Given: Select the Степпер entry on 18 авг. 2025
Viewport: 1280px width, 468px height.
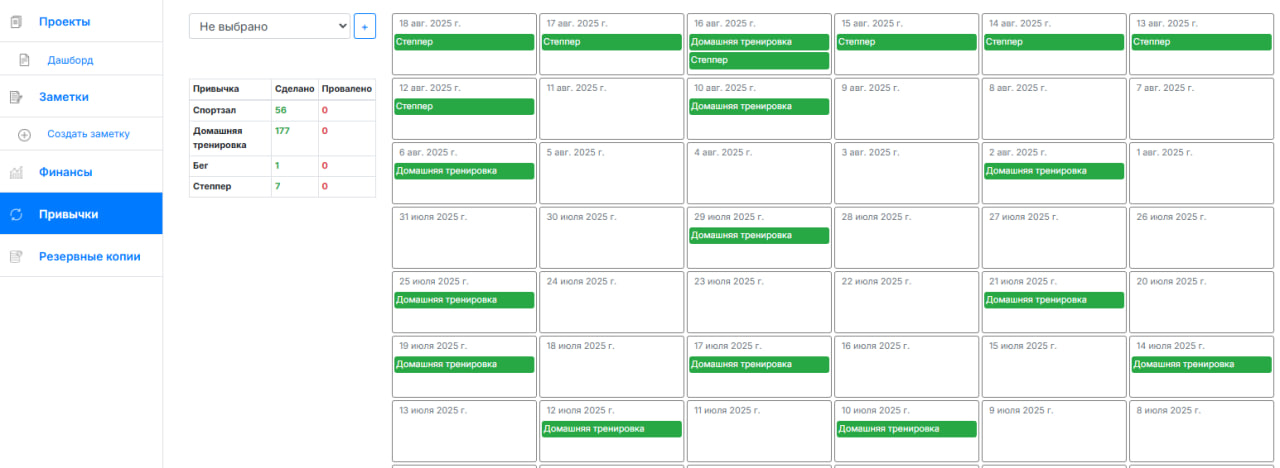Looking at the screenshot, I should [464, 42].
